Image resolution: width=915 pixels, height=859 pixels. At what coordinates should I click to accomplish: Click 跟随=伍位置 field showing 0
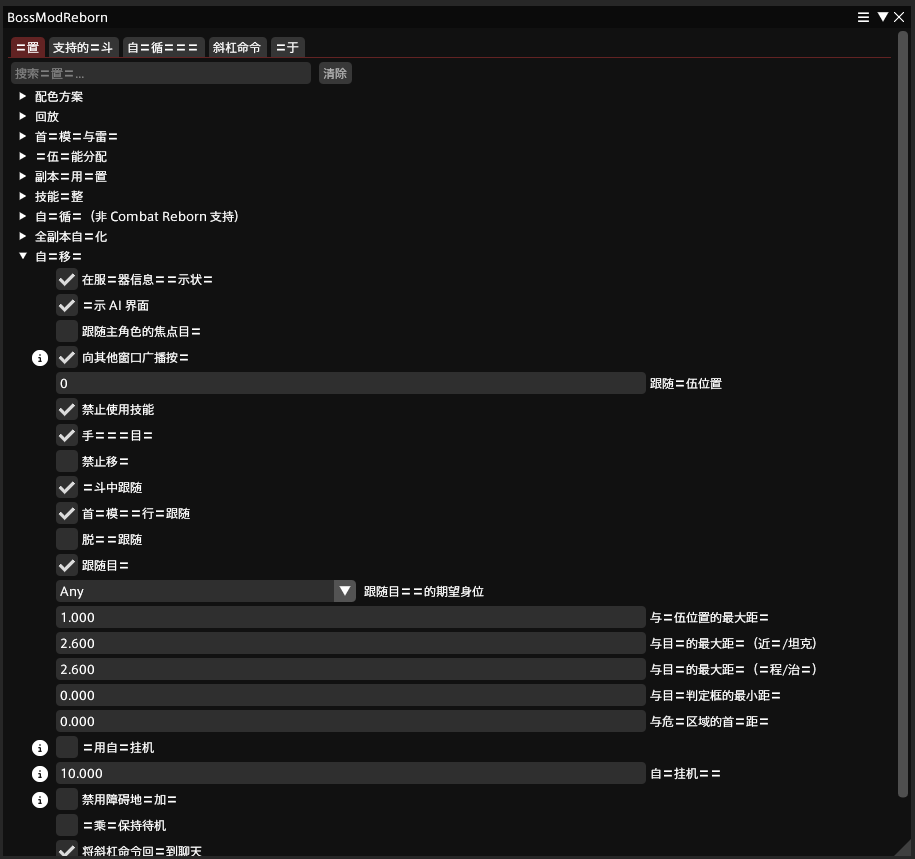(351, 383)
